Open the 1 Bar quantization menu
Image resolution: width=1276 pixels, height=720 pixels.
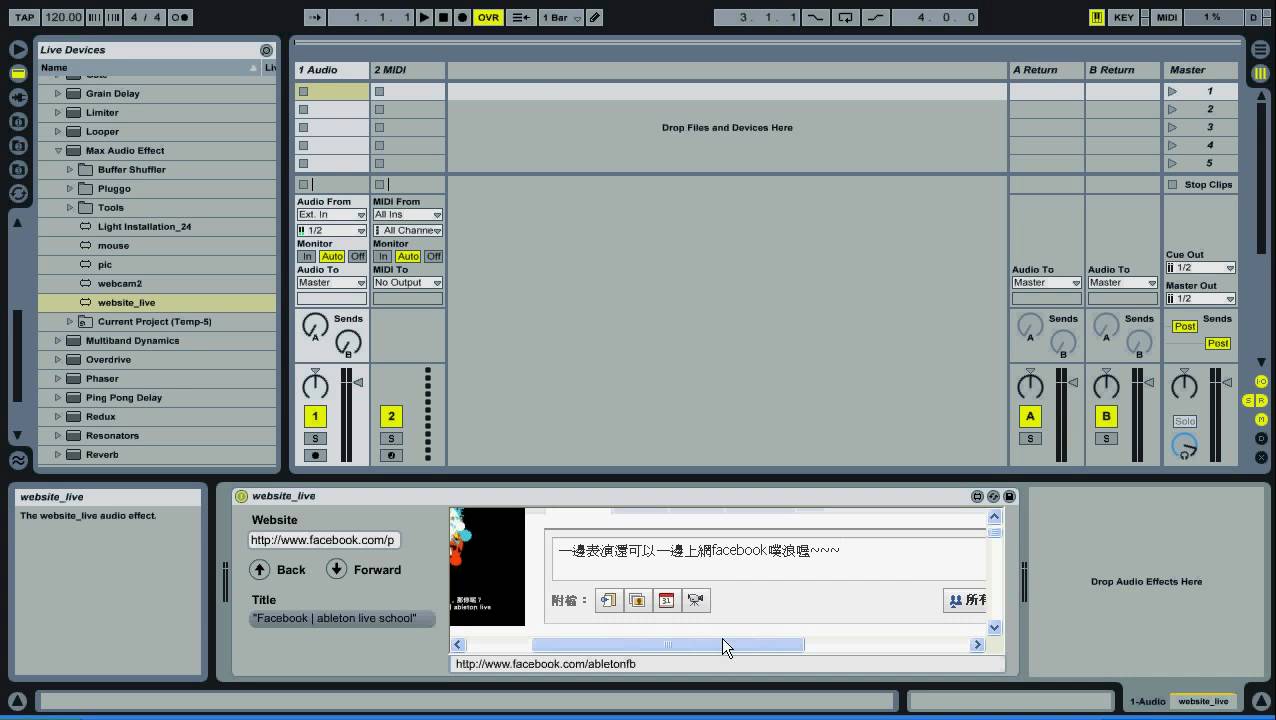coord(560,17)
